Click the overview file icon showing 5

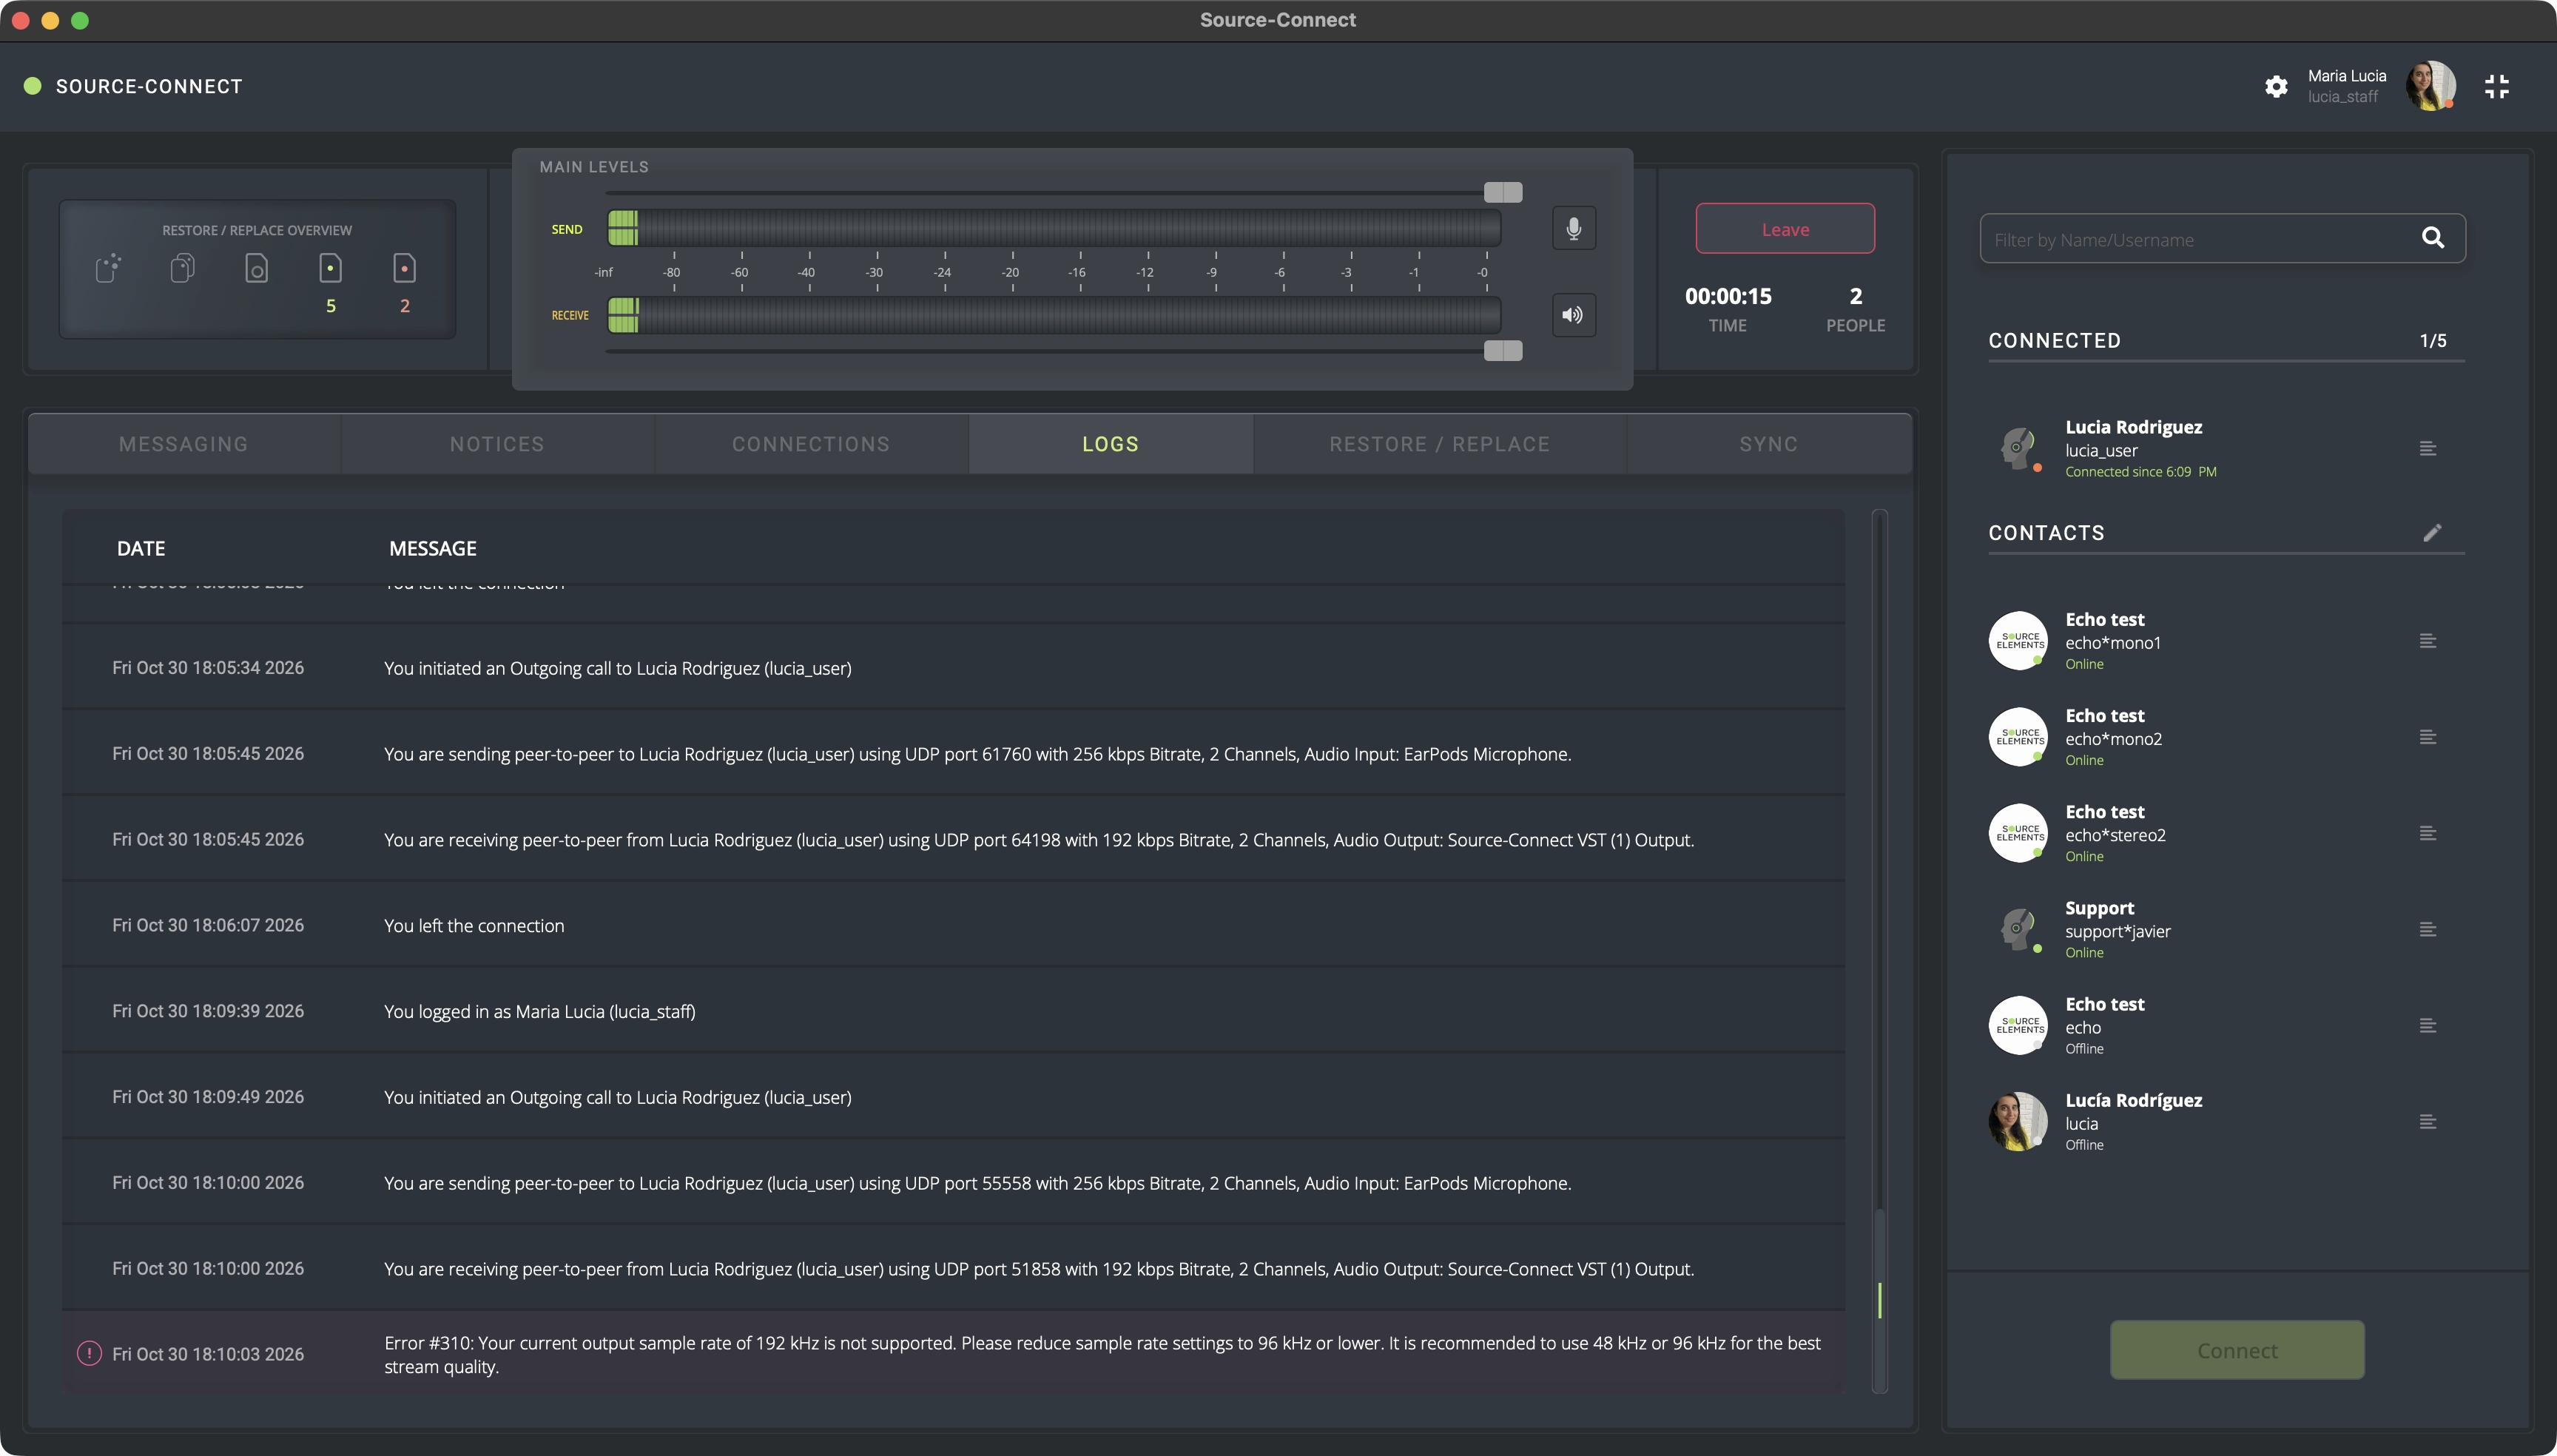click(330, 268)
